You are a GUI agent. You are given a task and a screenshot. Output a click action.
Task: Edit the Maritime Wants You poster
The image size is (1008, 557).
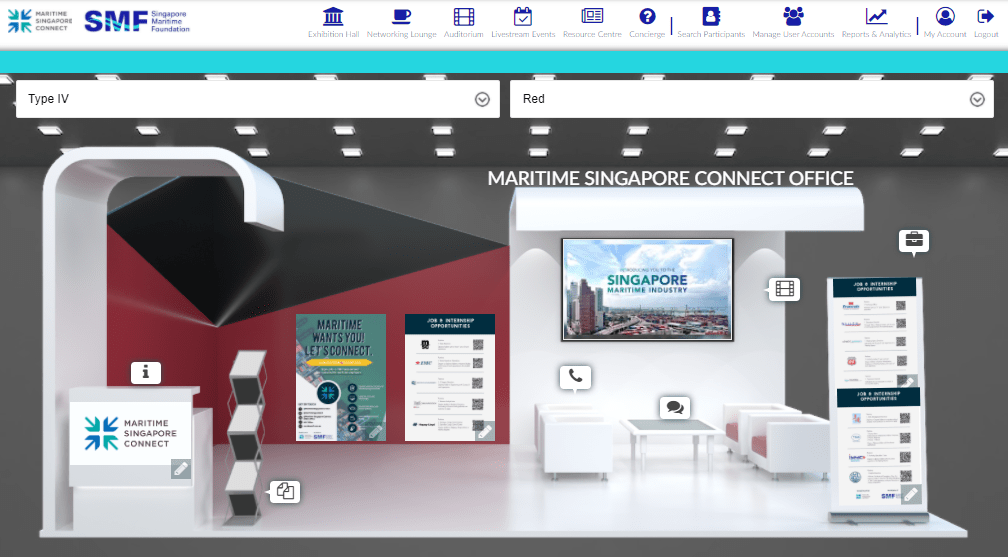tap(376, 432)
